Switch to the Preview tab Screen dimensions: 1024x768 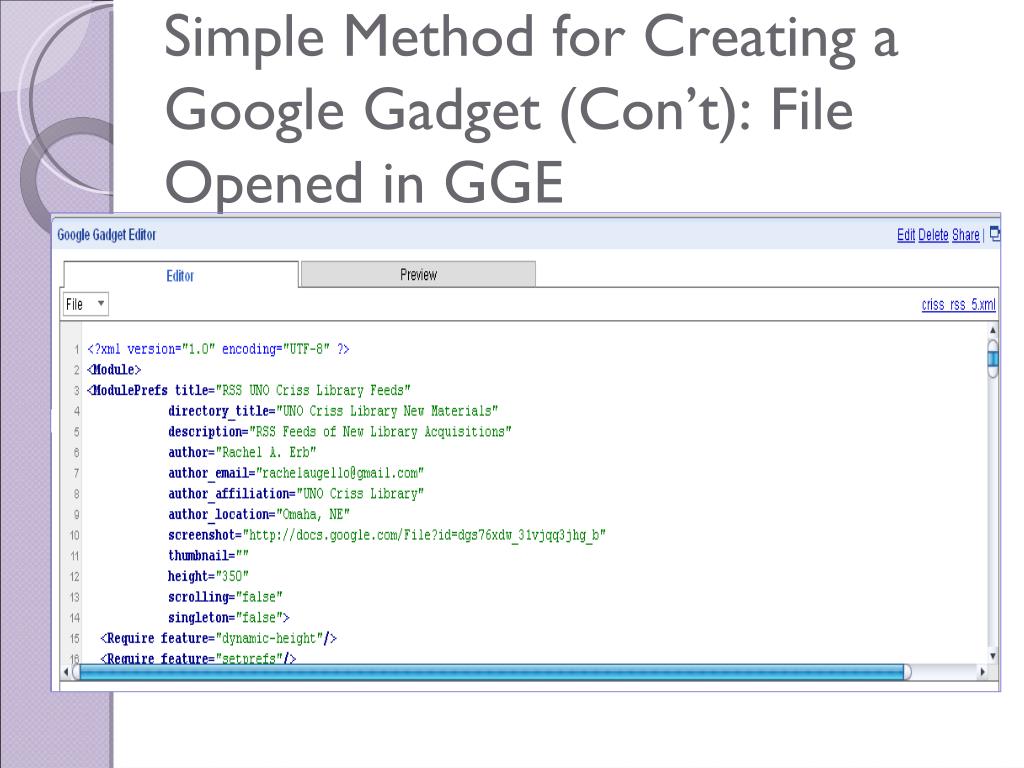point(418,274)
